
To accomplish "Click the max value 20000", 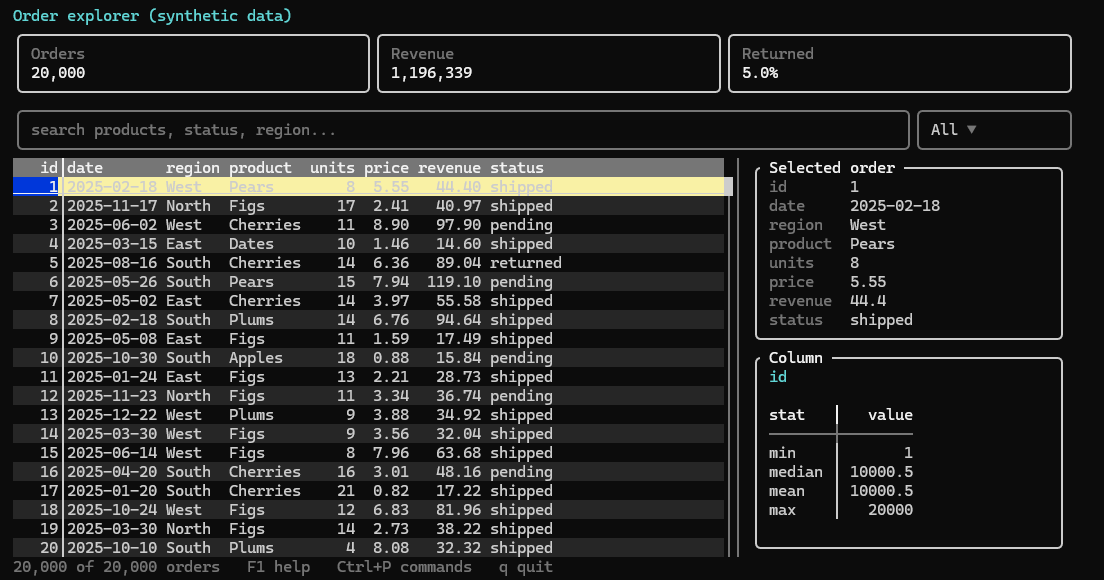I will tap(891, 510).
